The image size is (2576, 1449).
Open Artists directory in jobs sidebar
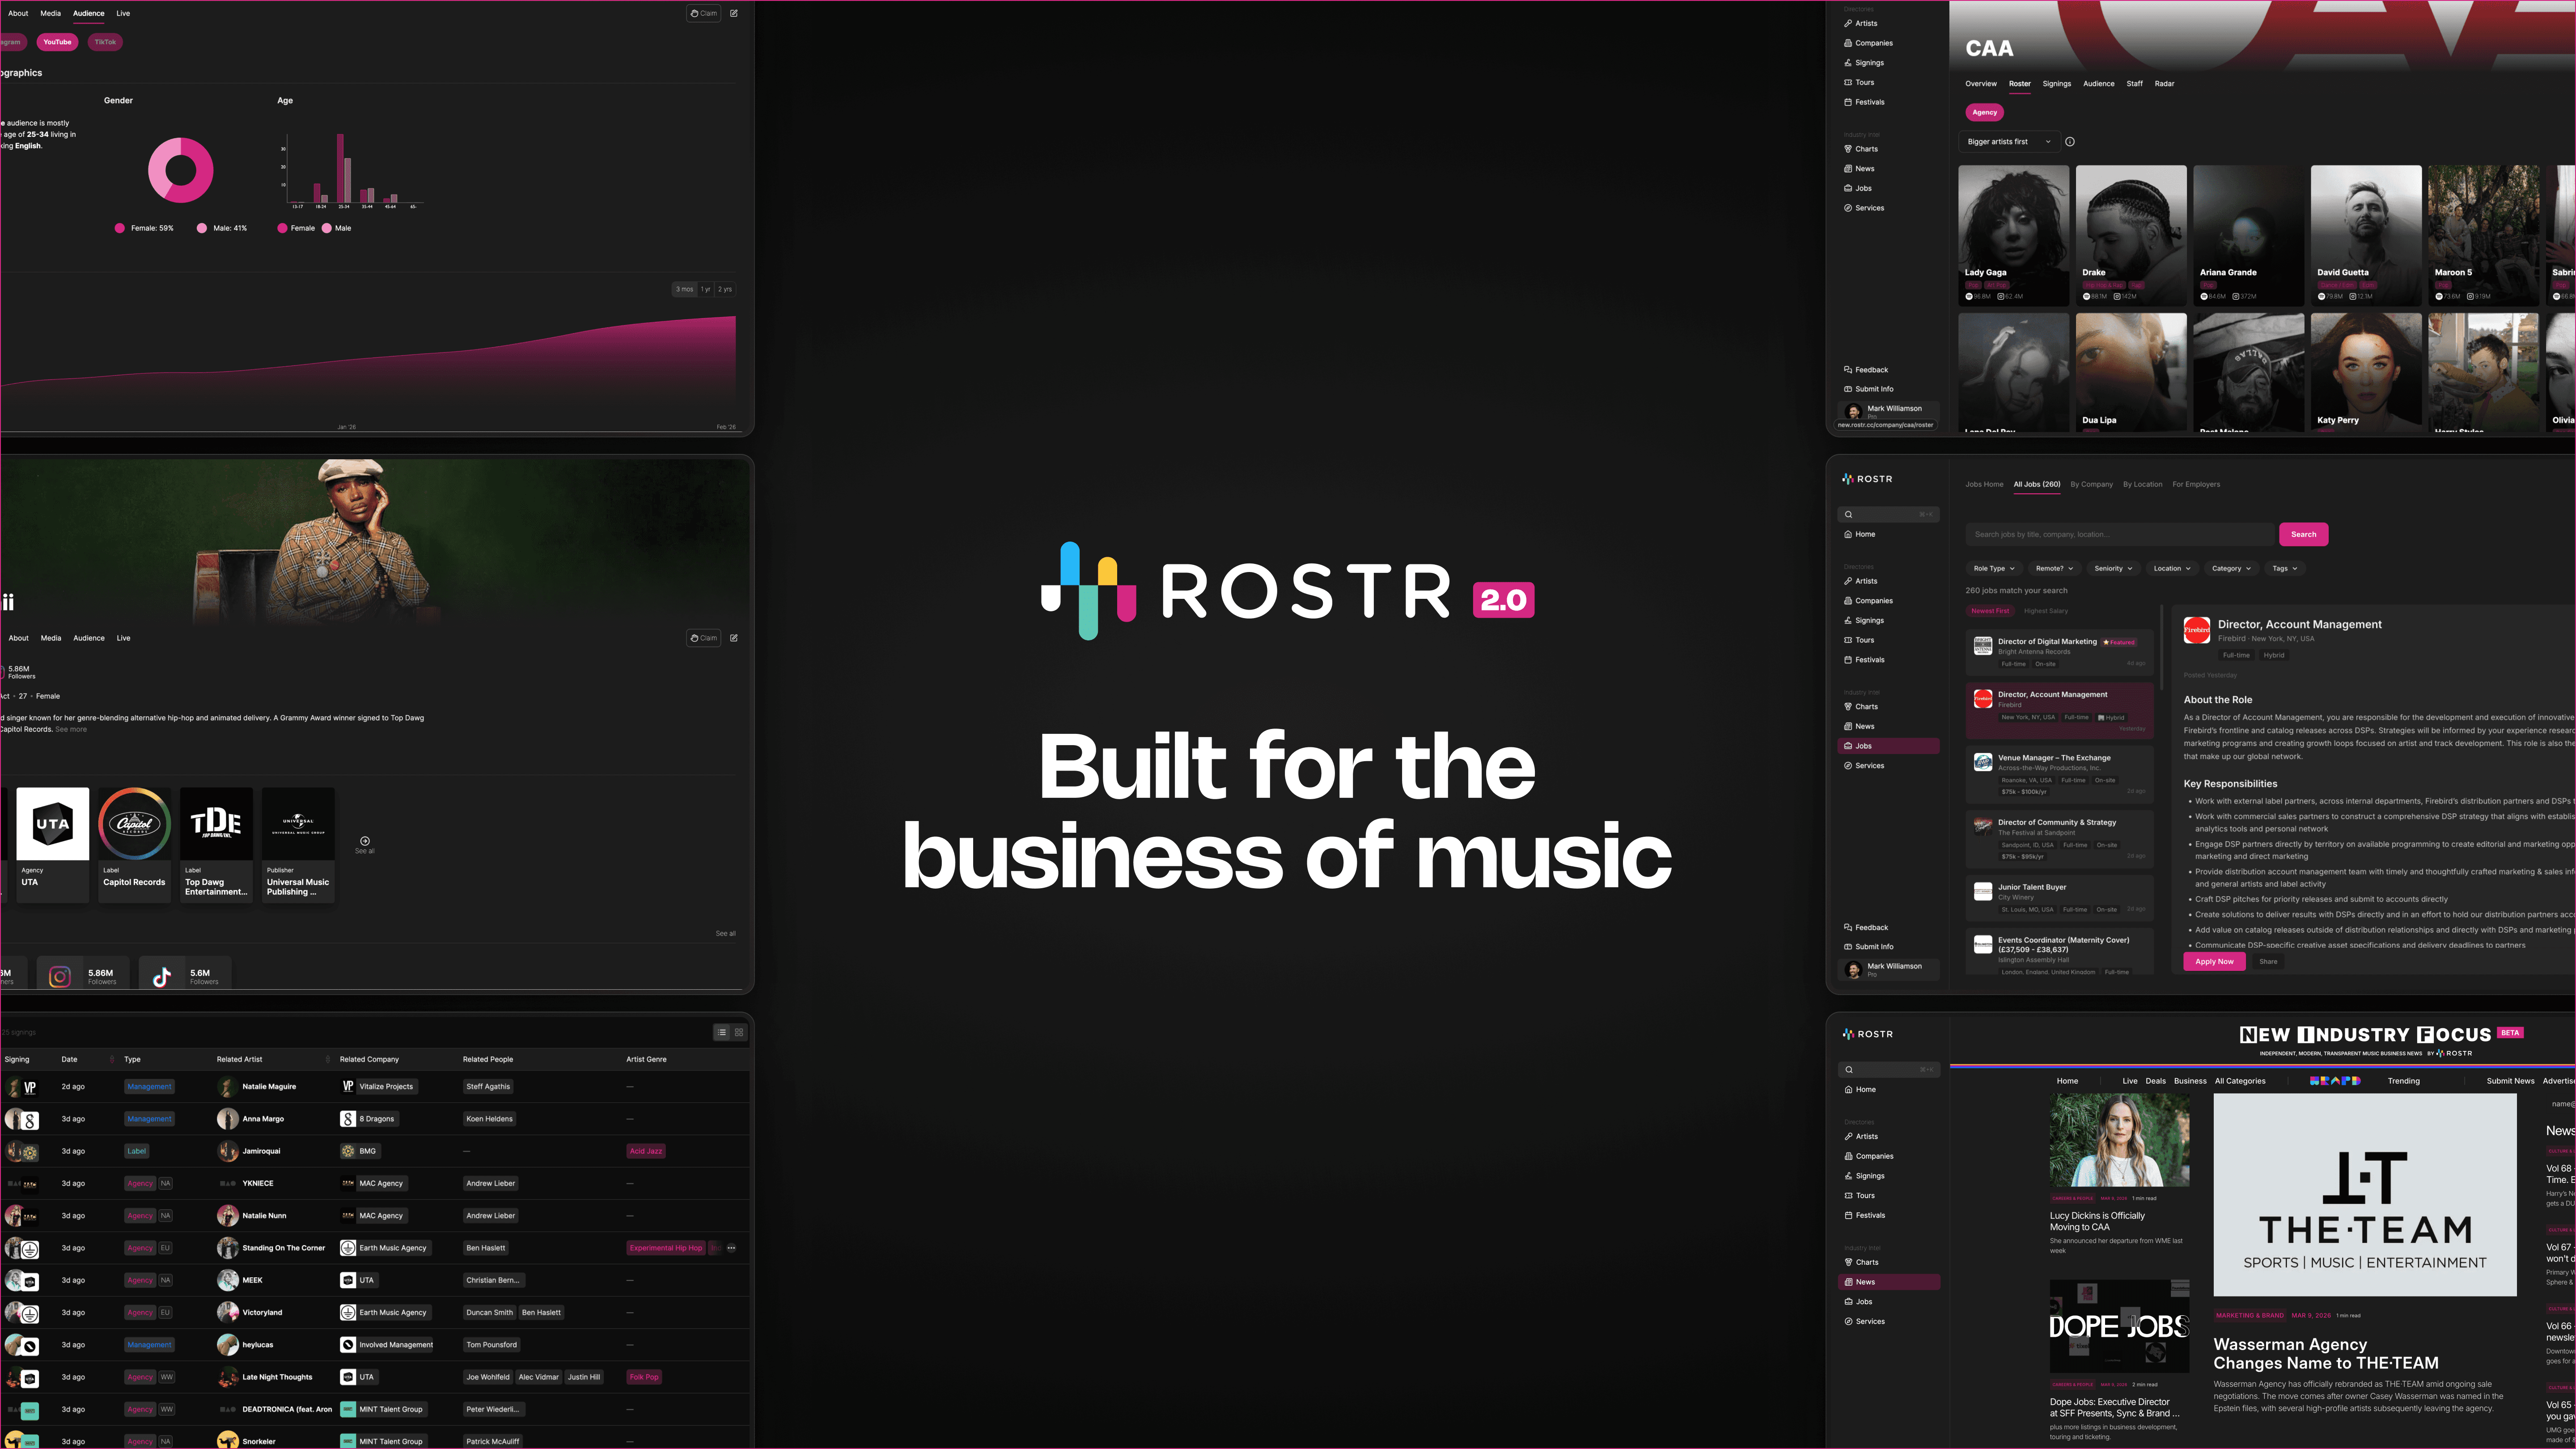[x=1866, y=581]
